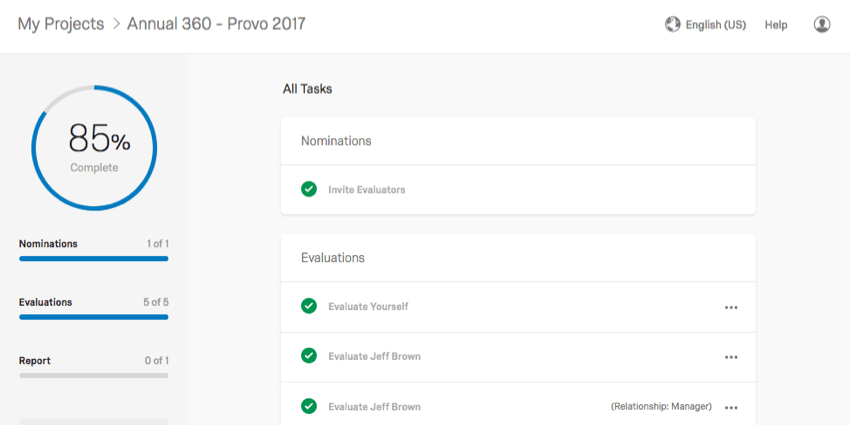Select Annual 360 - Provo 2017 breadcrumb
Viewport: 850px width, 425px height.
coord(216,24)
